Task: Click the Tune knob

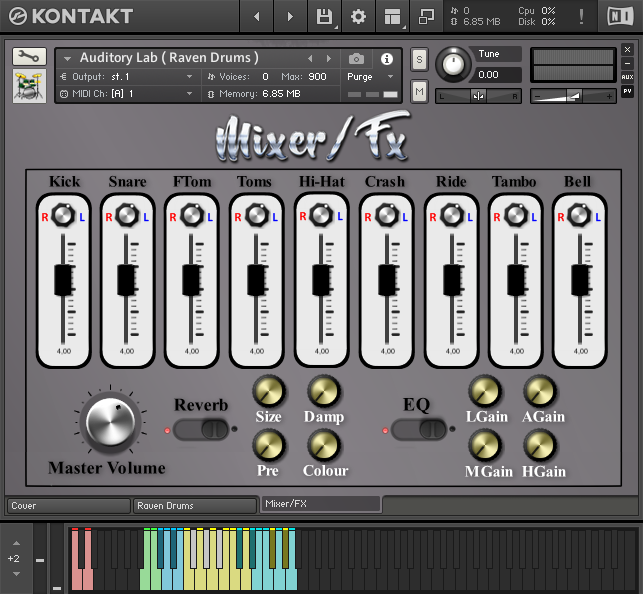Action: 453,64
